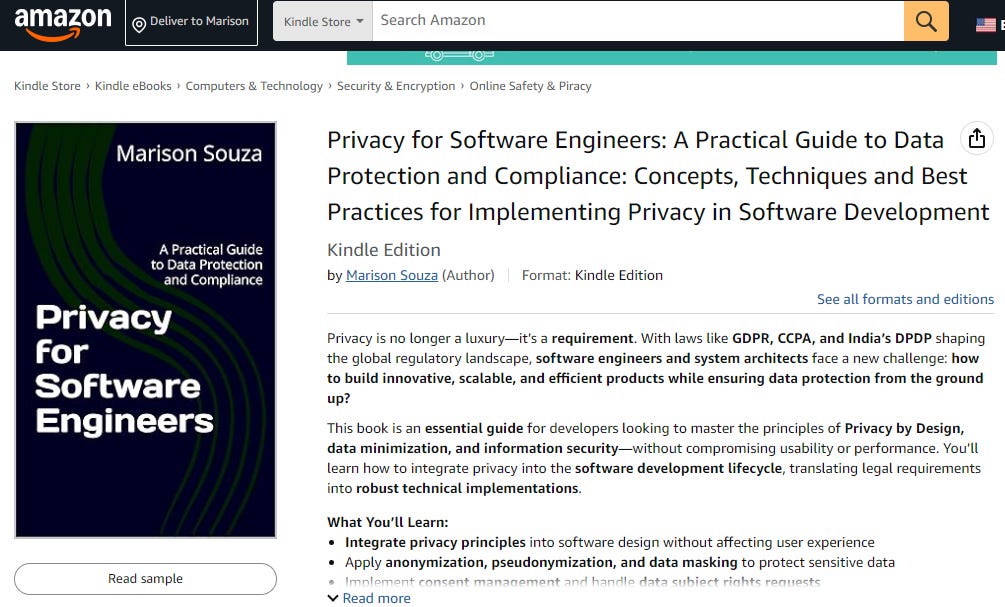This screenshot has width=1005, height=607.
Task: Click the book title heading text
Action: pyautogui.click(x=658, y=176)
